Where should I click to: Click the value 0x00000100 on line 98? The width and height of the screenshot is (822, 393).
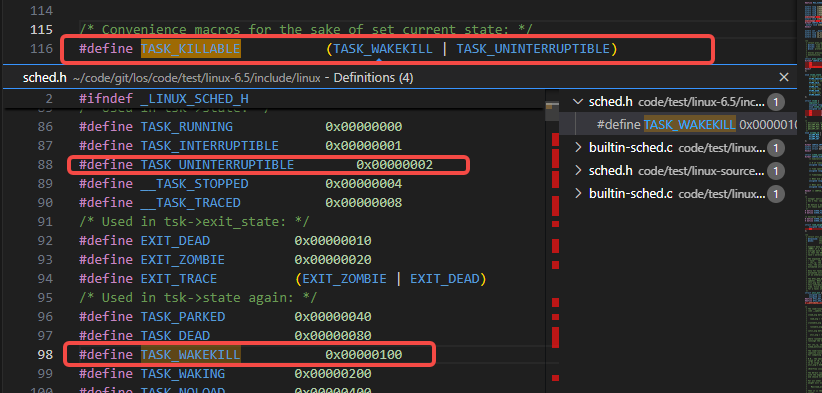pos(364,355)
